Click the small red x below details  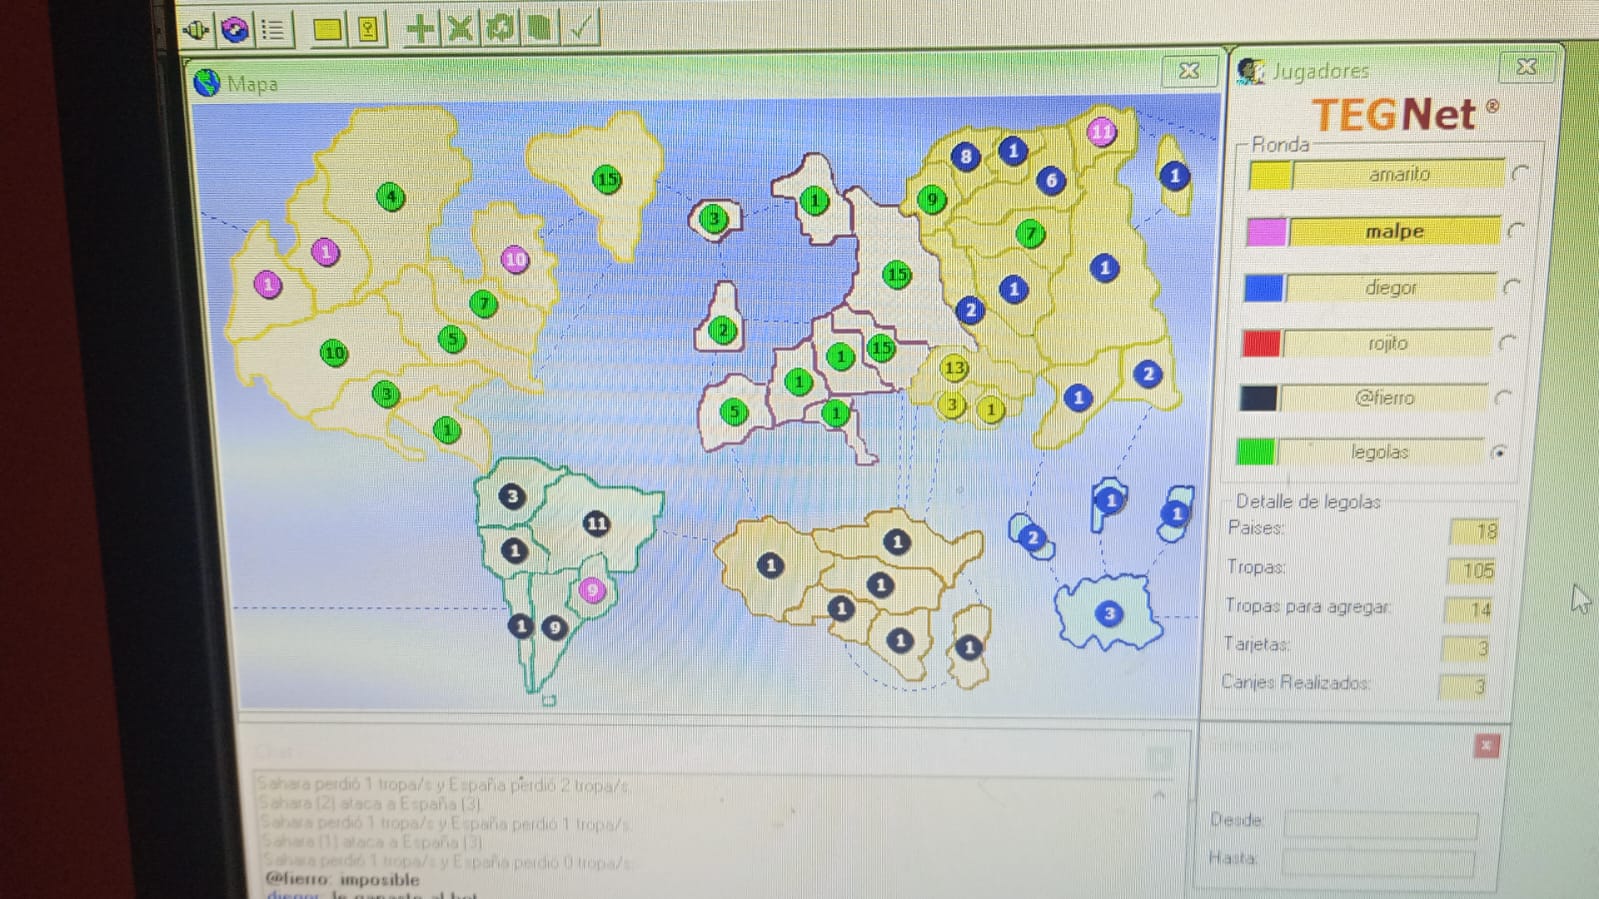pos(1486,746)
